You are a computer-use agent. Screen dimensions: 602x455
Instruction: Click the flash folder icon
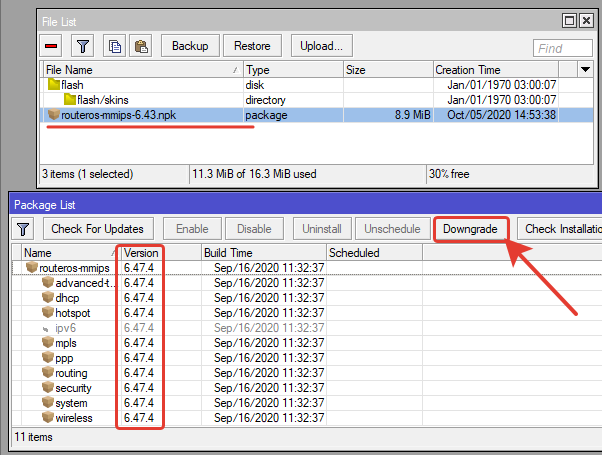tap(54, 84)
